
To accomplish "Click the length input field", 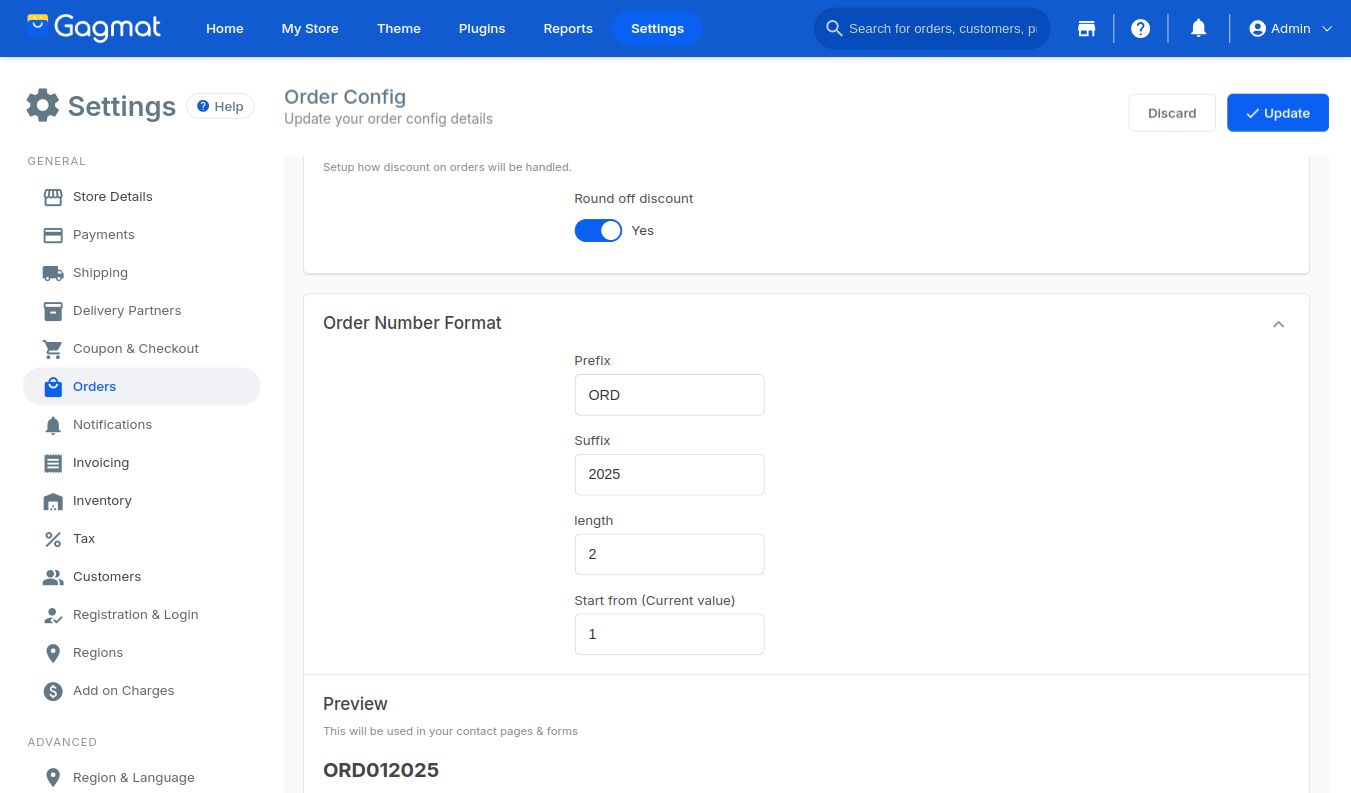I will (x=669, y=554).
